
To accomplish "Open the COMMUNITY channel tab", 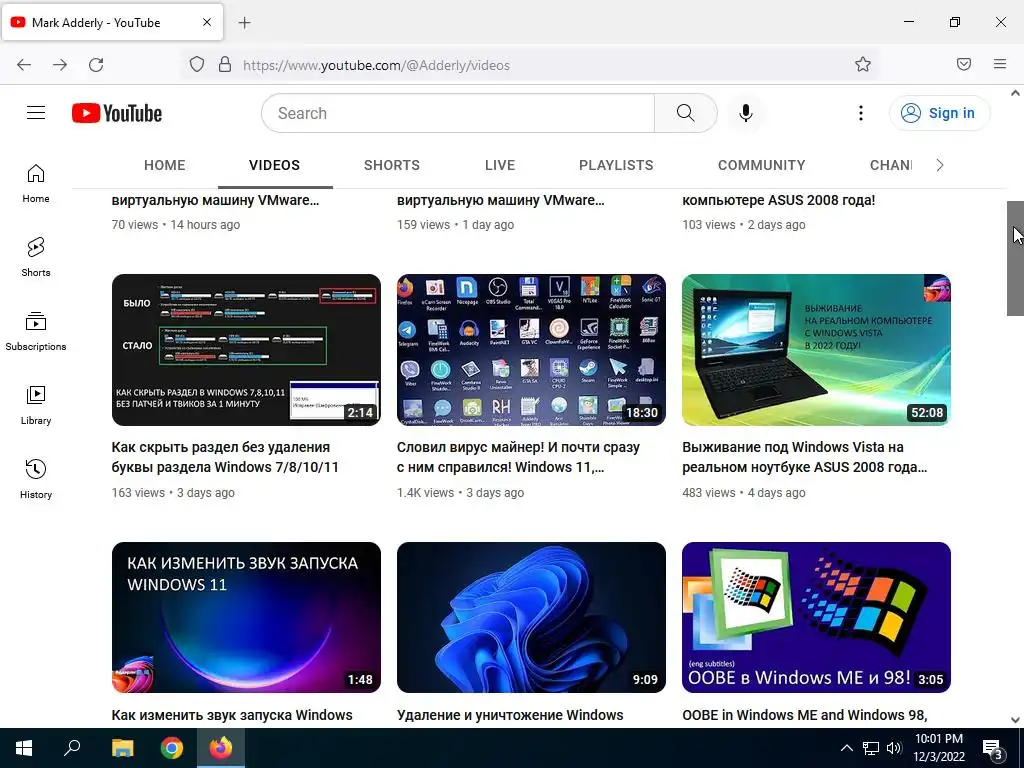I will (761, 165).
